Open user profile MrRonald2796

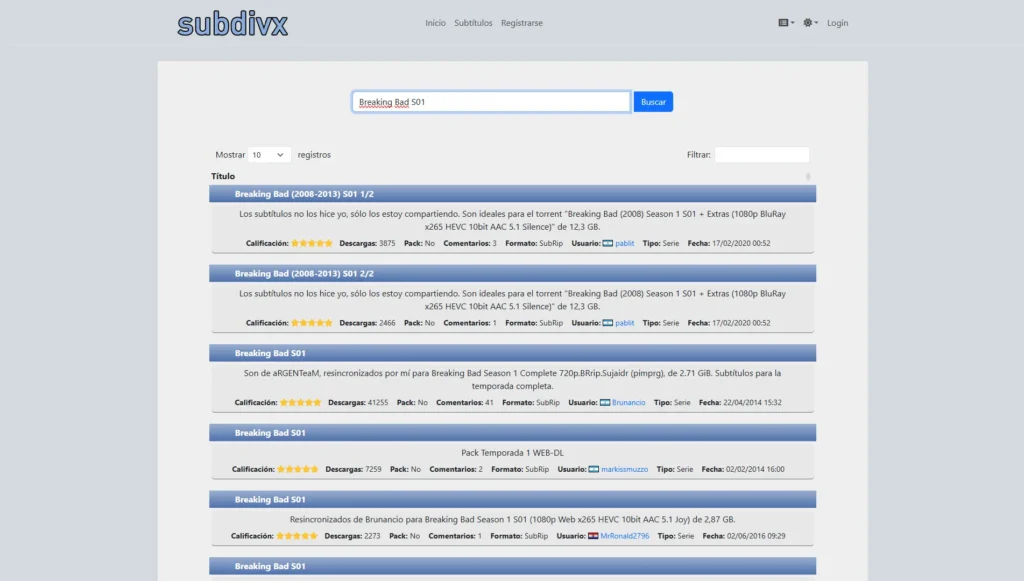[625, 536]
